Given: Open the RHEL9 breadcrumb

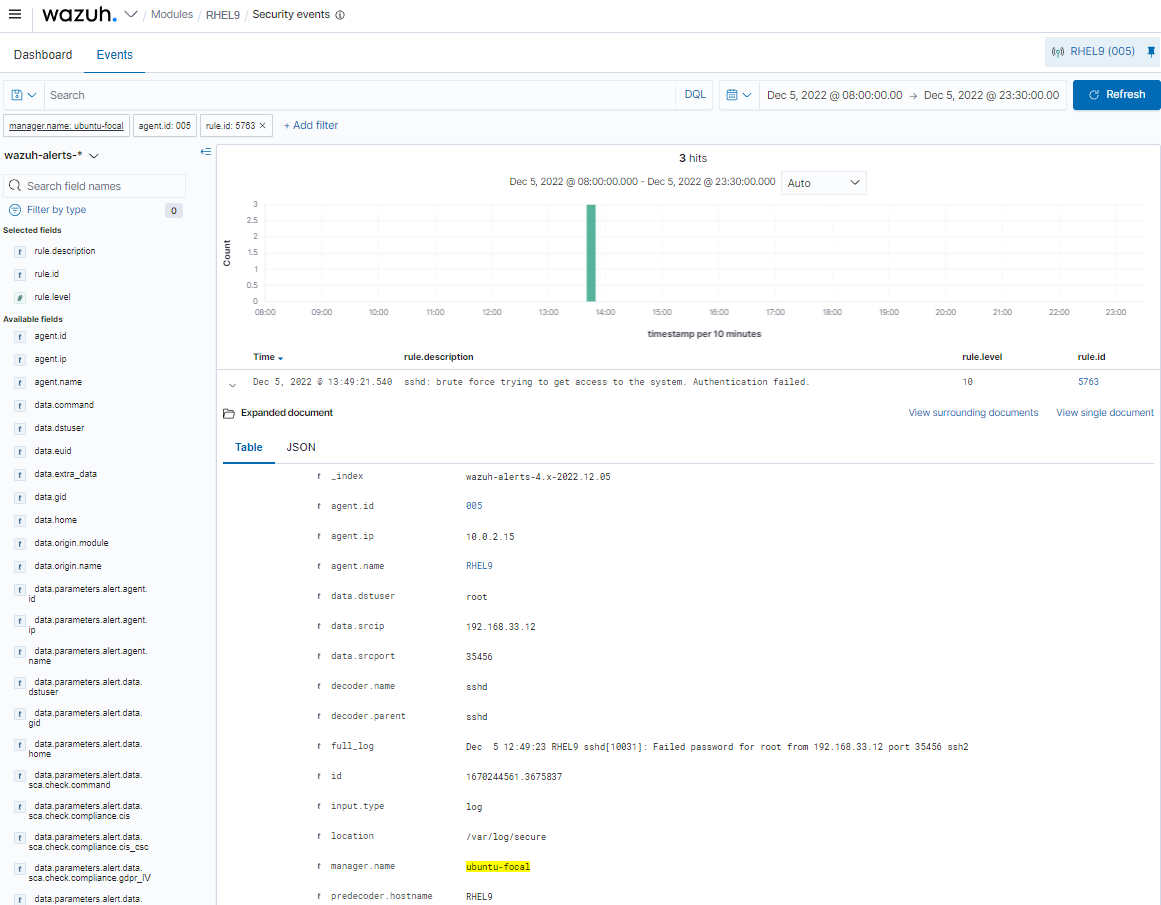Looking at the screenshot, I should pyautogui.click(x=223, y=15).
